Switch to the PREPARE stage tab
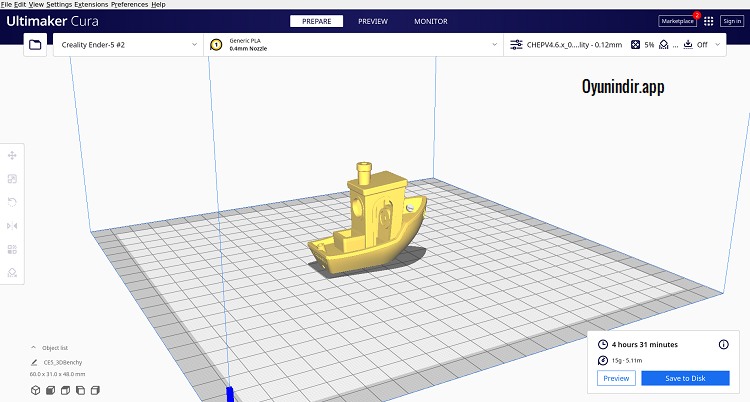 click(x=317, y=21)
